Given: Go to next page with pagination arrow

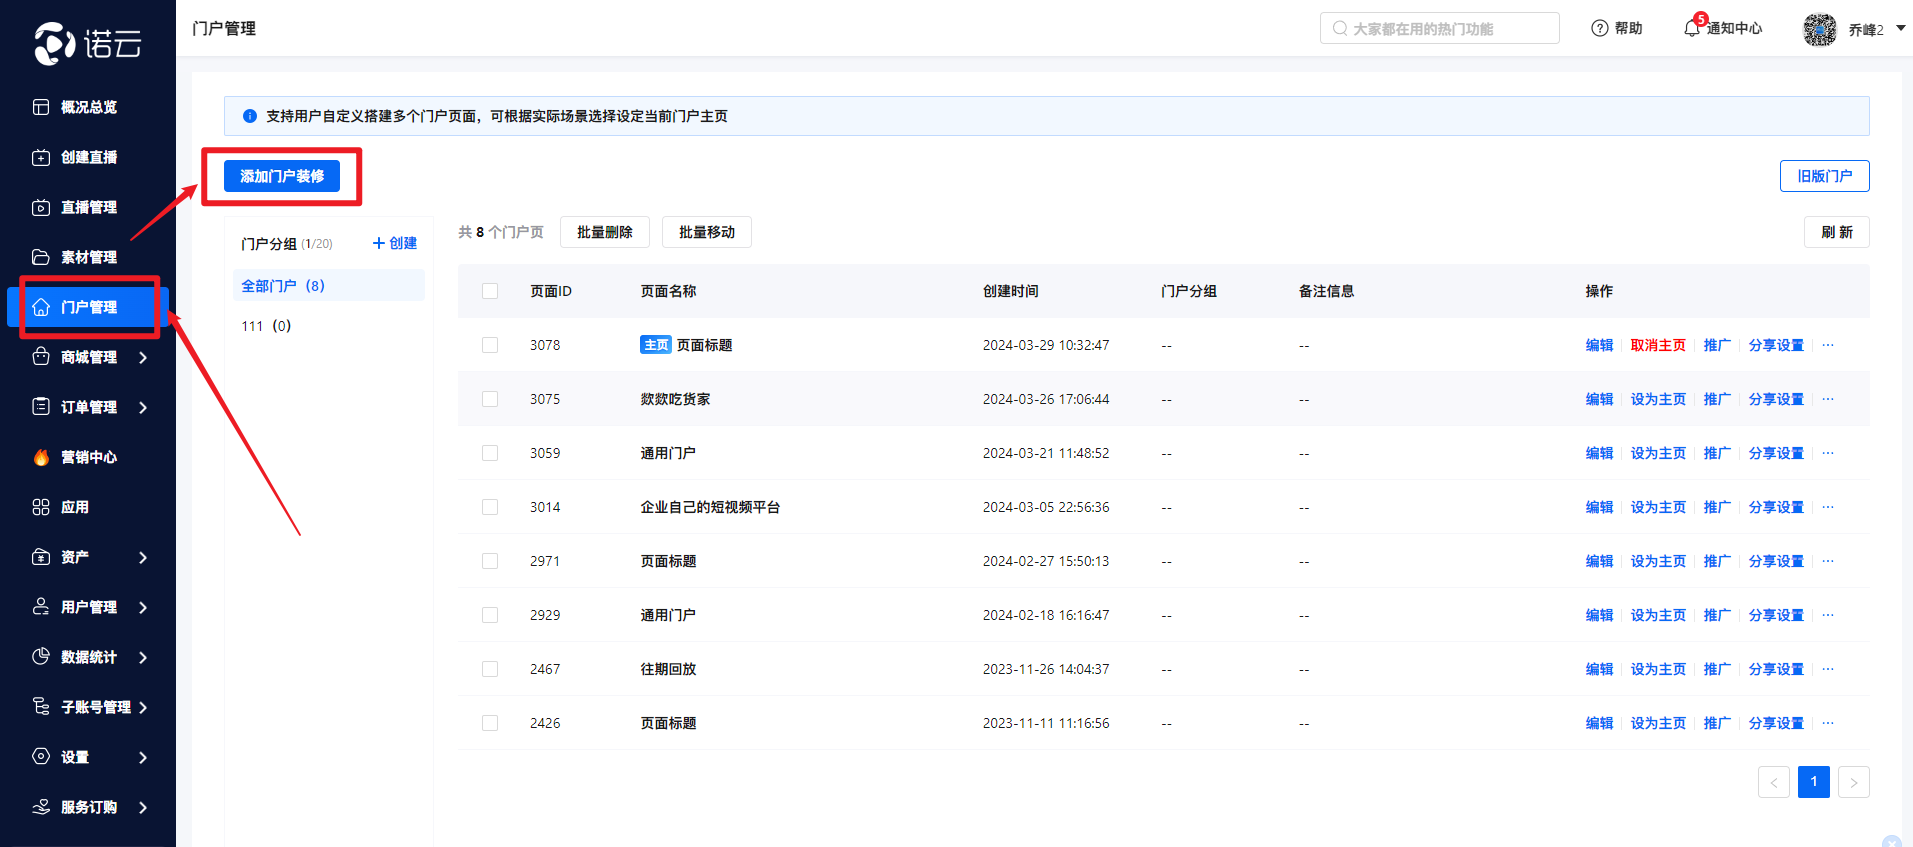Looking at the screenshot, I should coord(1853,782).
